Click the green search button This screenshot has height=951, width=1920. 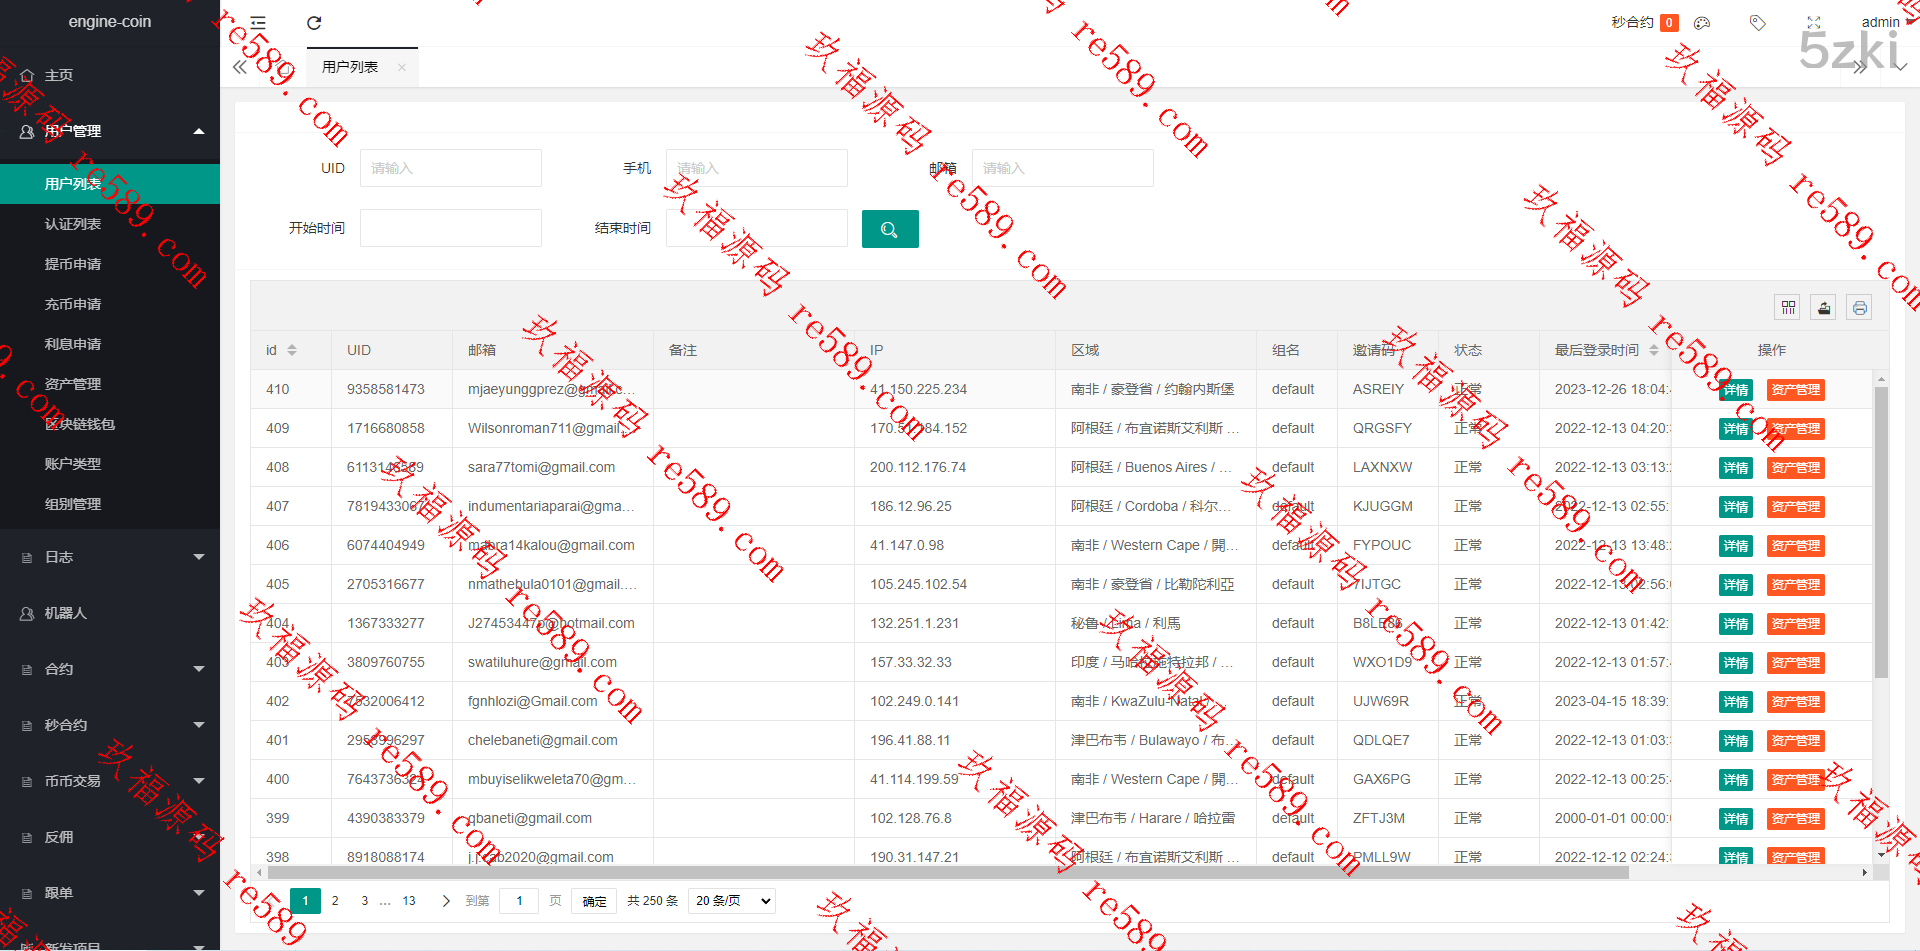click(x=889, y=229)
